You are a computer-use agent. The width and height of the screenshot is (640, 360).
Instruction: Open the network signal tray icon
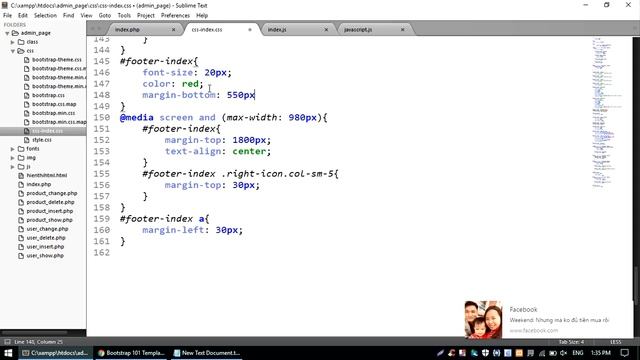pos(542,353)
